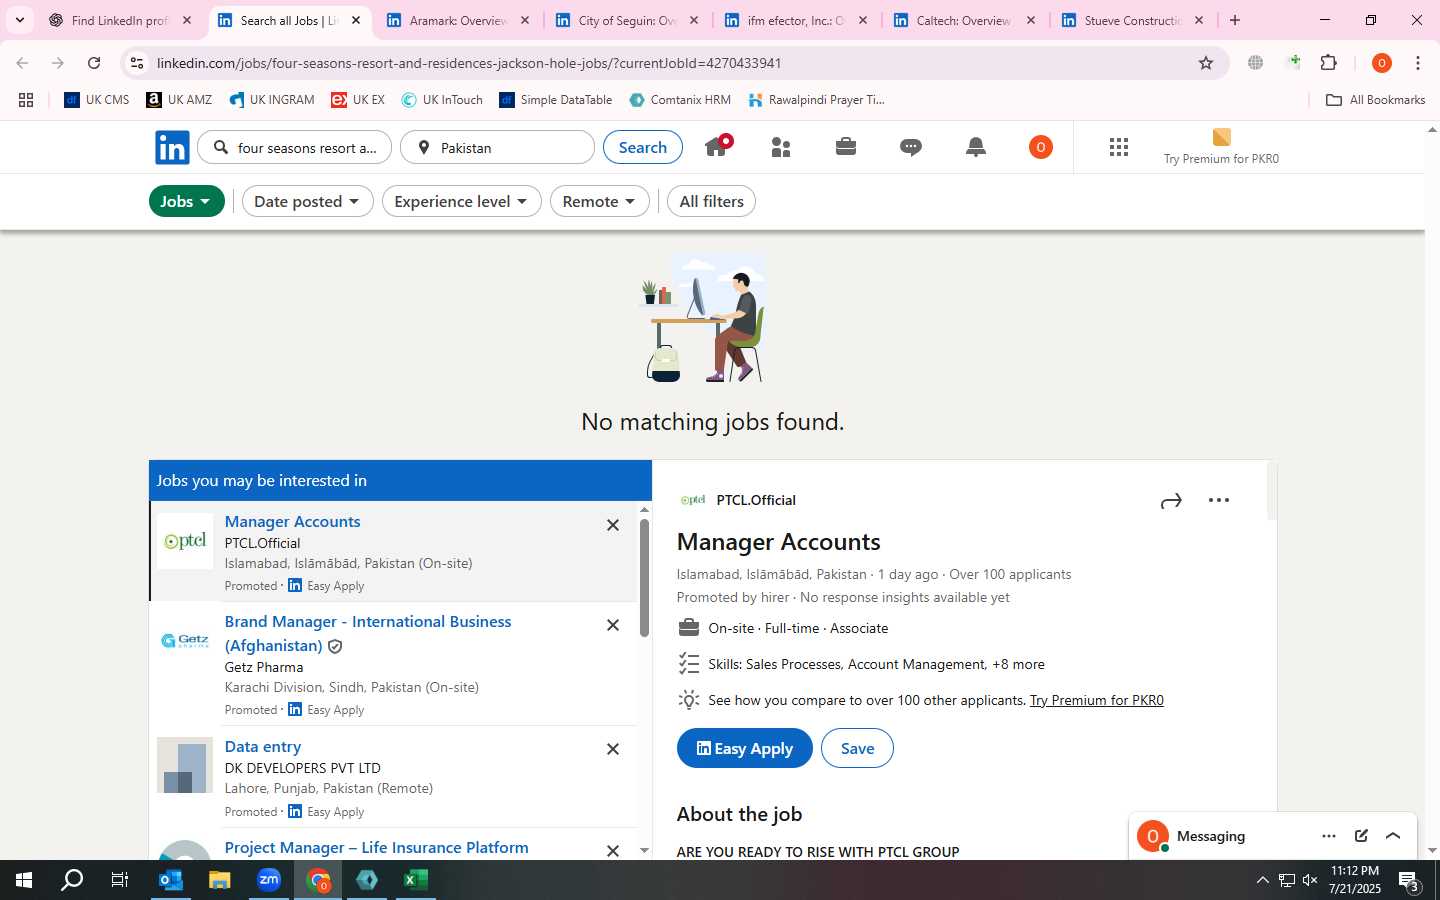Focus the Pakistan location field
The width and height of the screenshot is (1440, 900).
[x=497, y=148]
